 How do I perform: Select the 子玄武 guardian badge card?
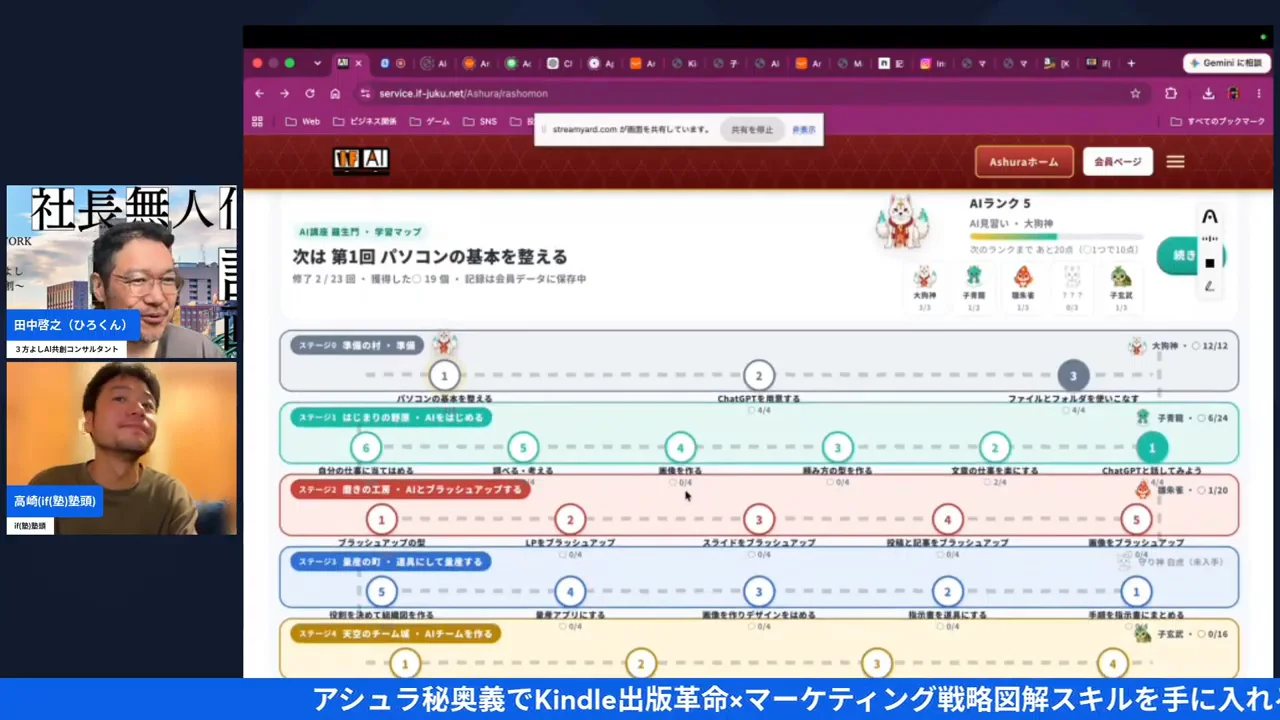coord(1121,288)
